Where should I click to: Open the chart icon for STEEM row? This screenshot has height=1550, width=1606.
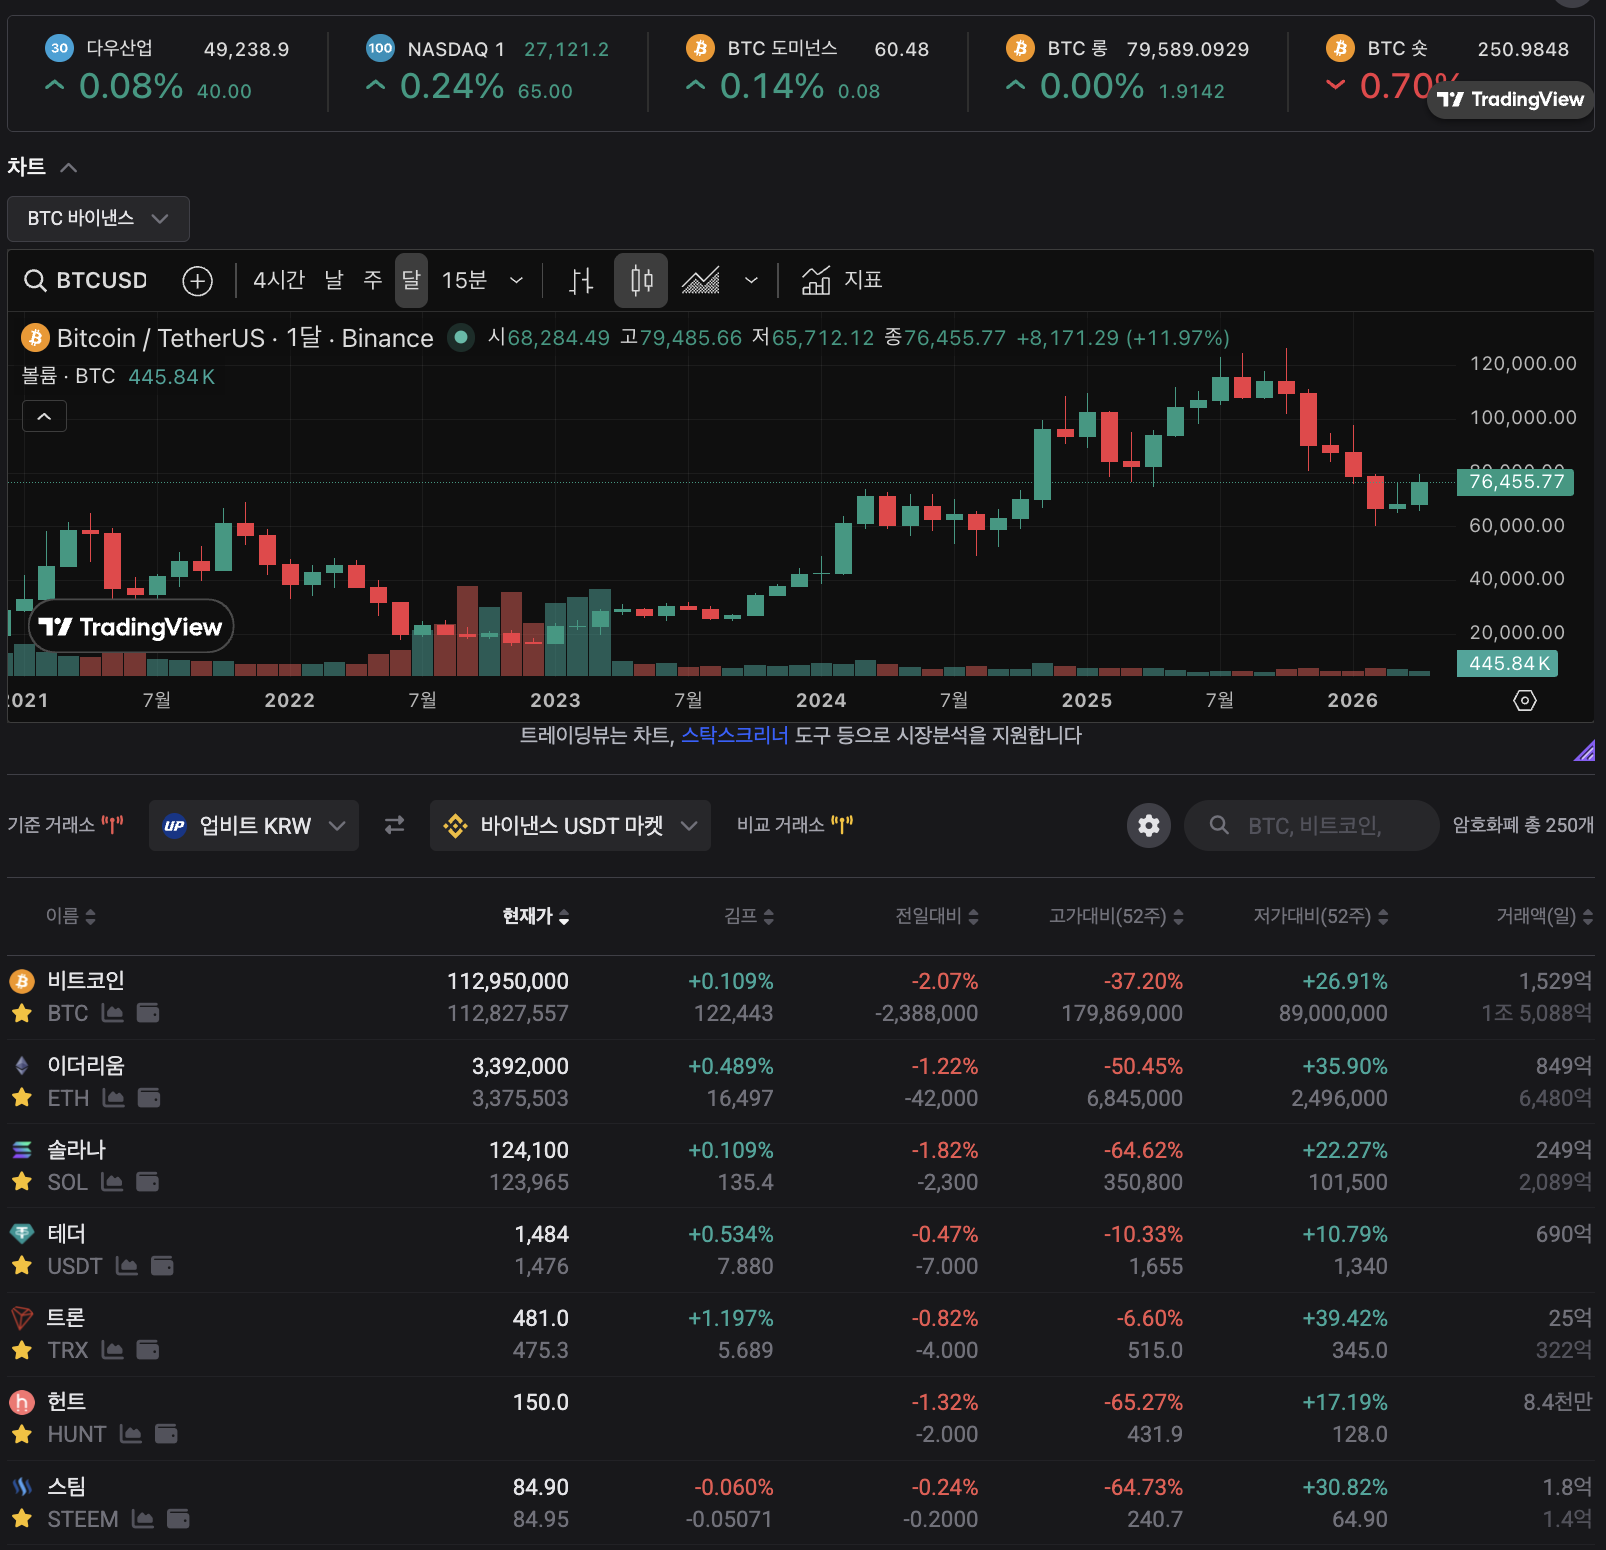143,1519
